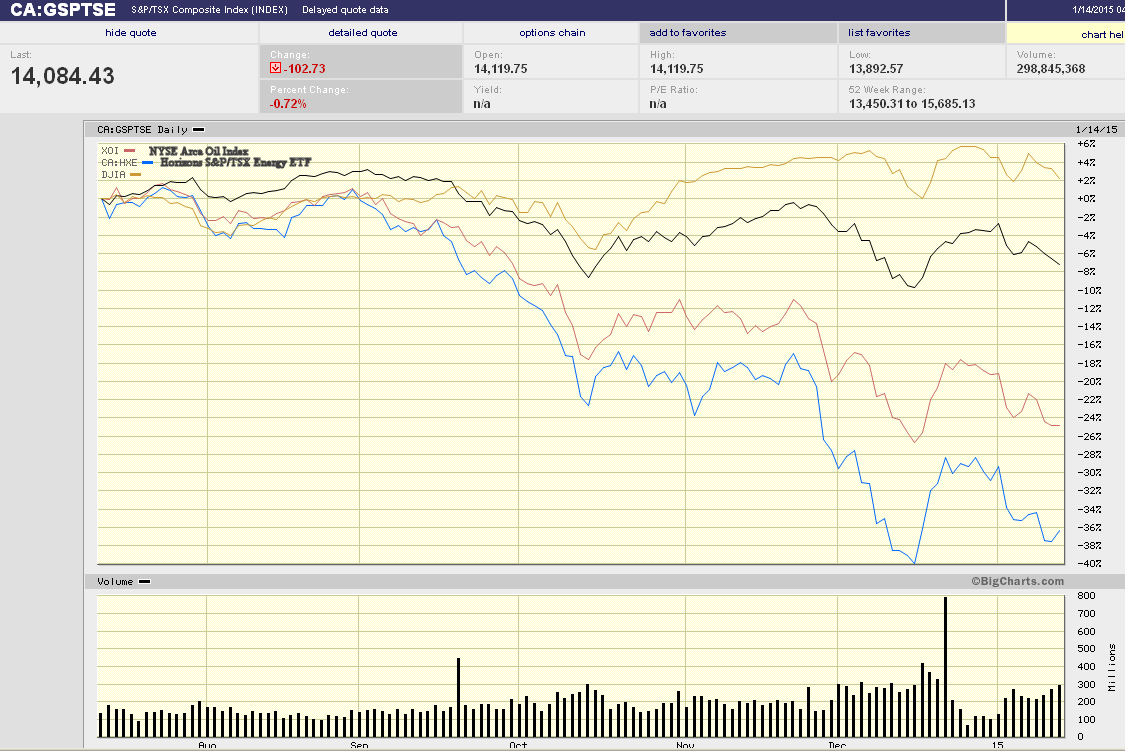Click the P/E Ratio n/a value
This screenshot has height=751, width=1125.
point(658,104)
